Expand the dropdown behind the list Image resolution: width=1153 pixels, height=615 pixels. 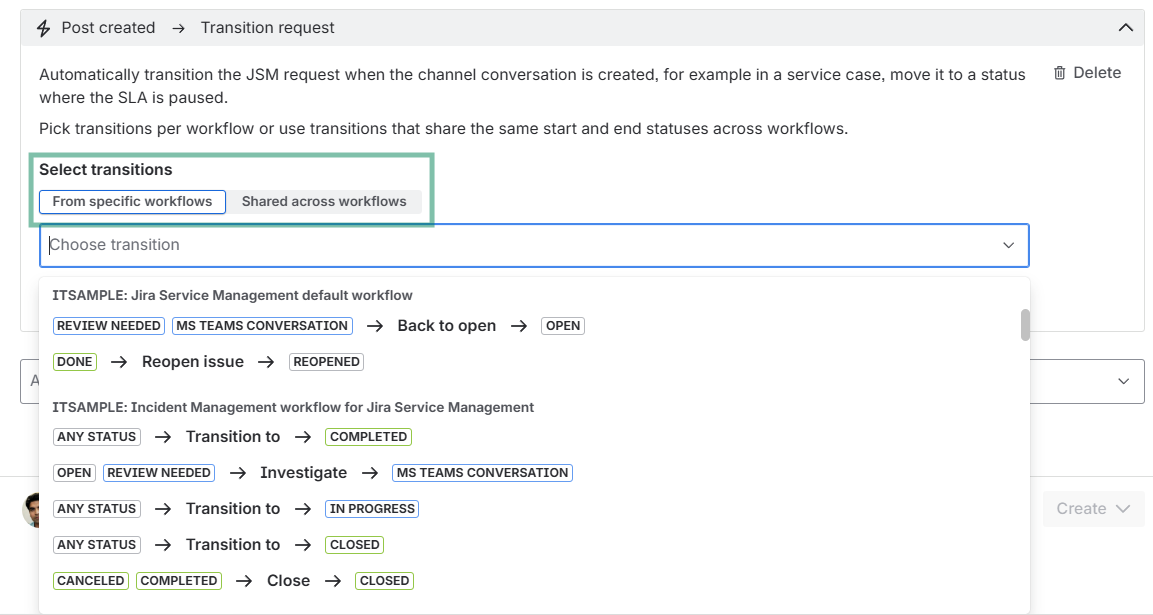pyautogui.click(x=1123, y=381)
